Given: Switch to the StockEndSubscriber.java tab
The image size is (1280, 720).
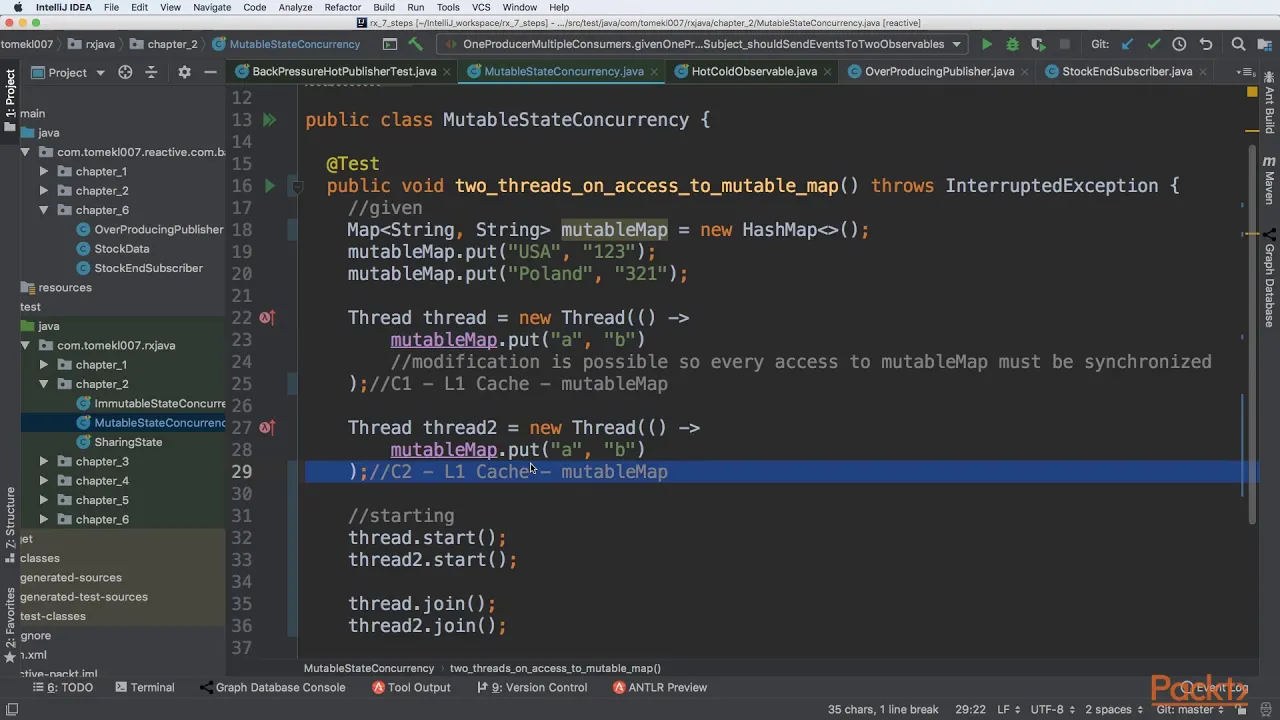Looking at the screenshot, I should point(1127,72).
